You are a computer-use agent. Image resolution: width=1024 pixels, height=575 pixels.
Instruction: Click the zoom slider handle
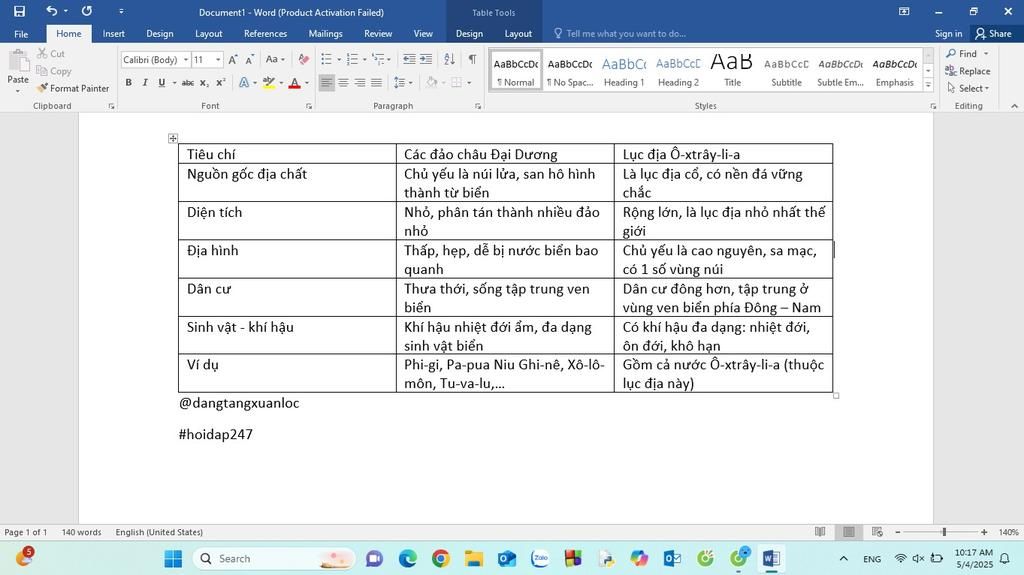coord(943,532)
